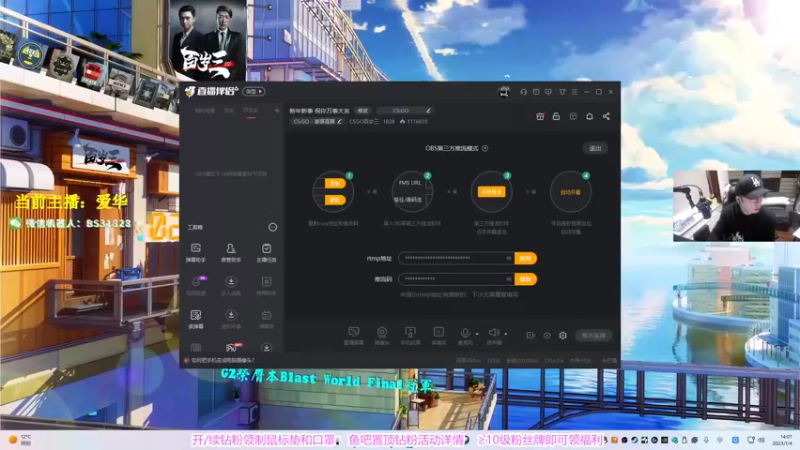Click the volume icon in system tray
800x450 pixels.
(x=761, y=440)
